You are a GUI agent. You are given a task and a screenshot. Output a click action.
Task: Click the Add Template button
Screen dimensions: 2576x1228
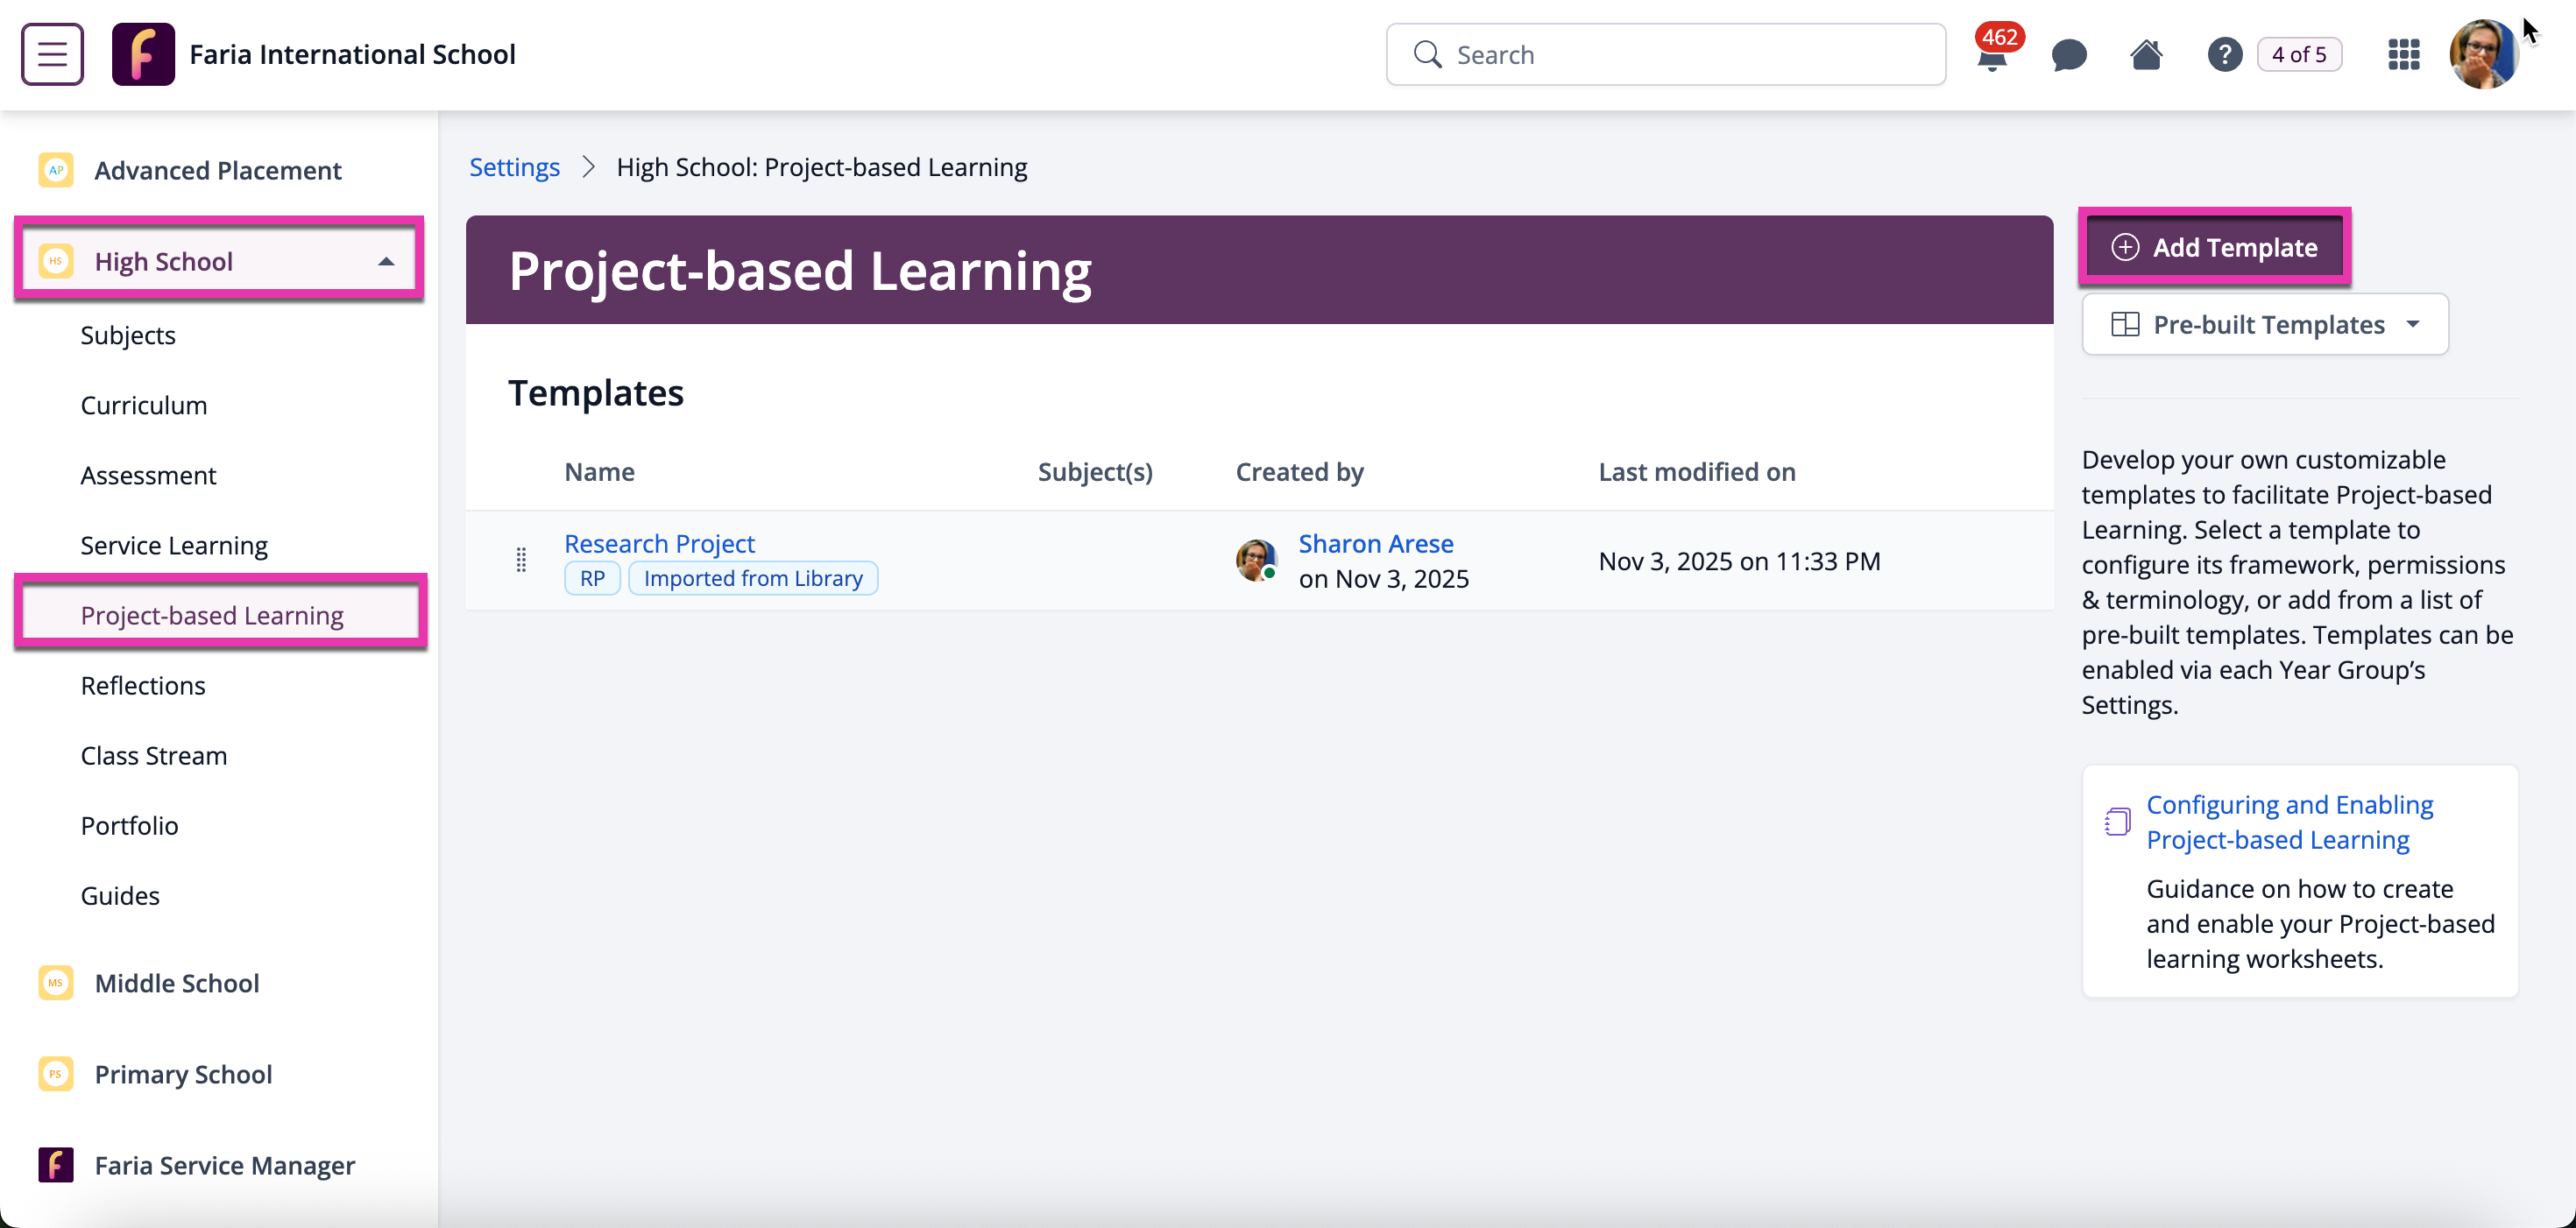pyautogui.click(x=2214, y=247)
